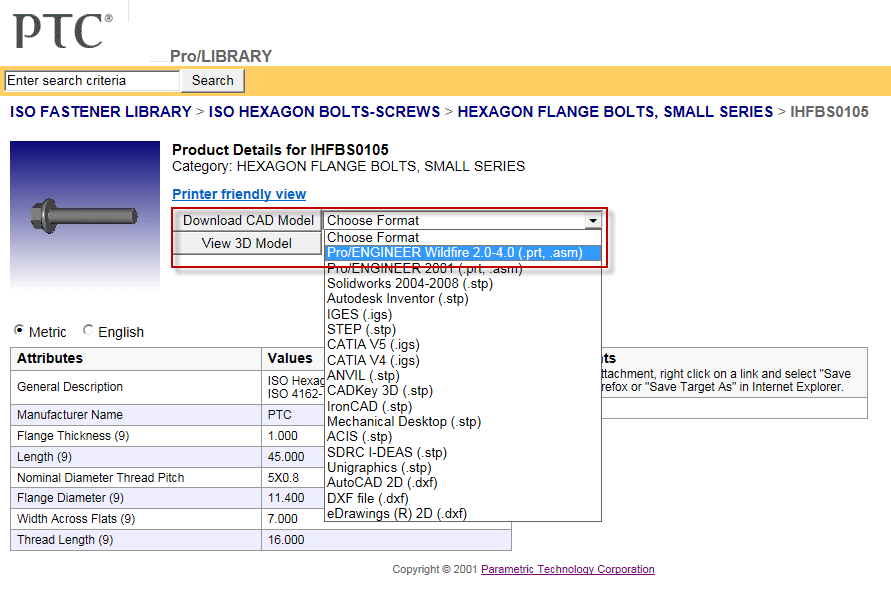891x590 pixels.
Task: Open the Choose Format dropdown arrow
Action: [593, 220]
